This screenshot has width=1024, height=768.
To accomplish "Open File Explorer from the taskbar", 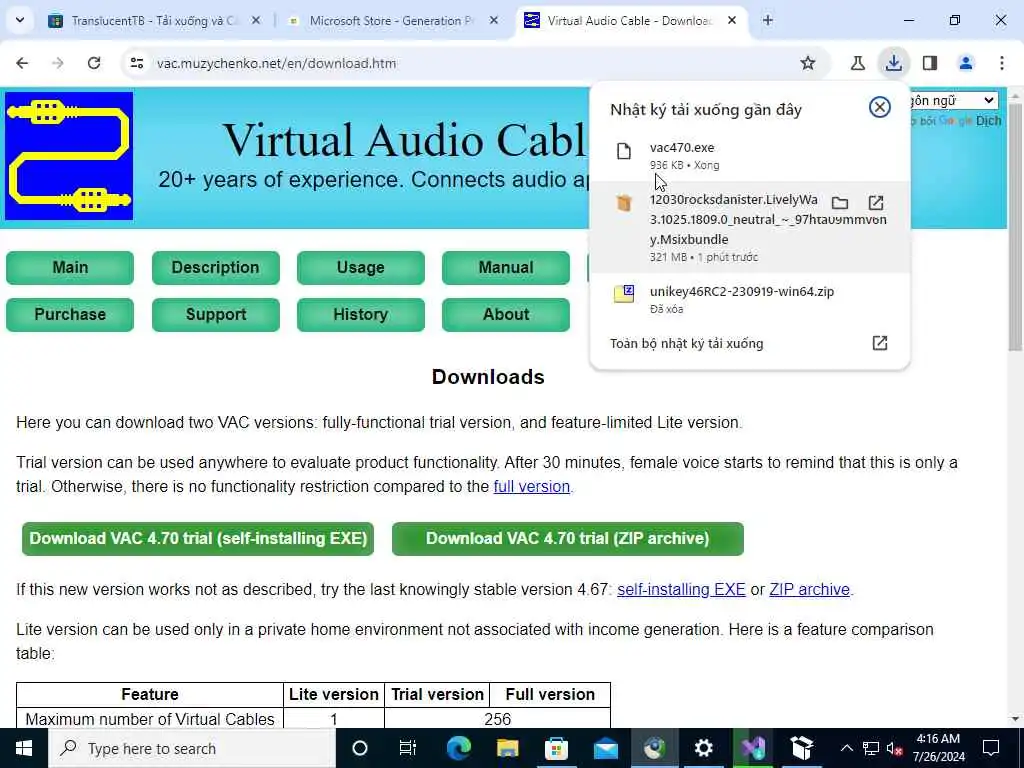I will [507, 748].
